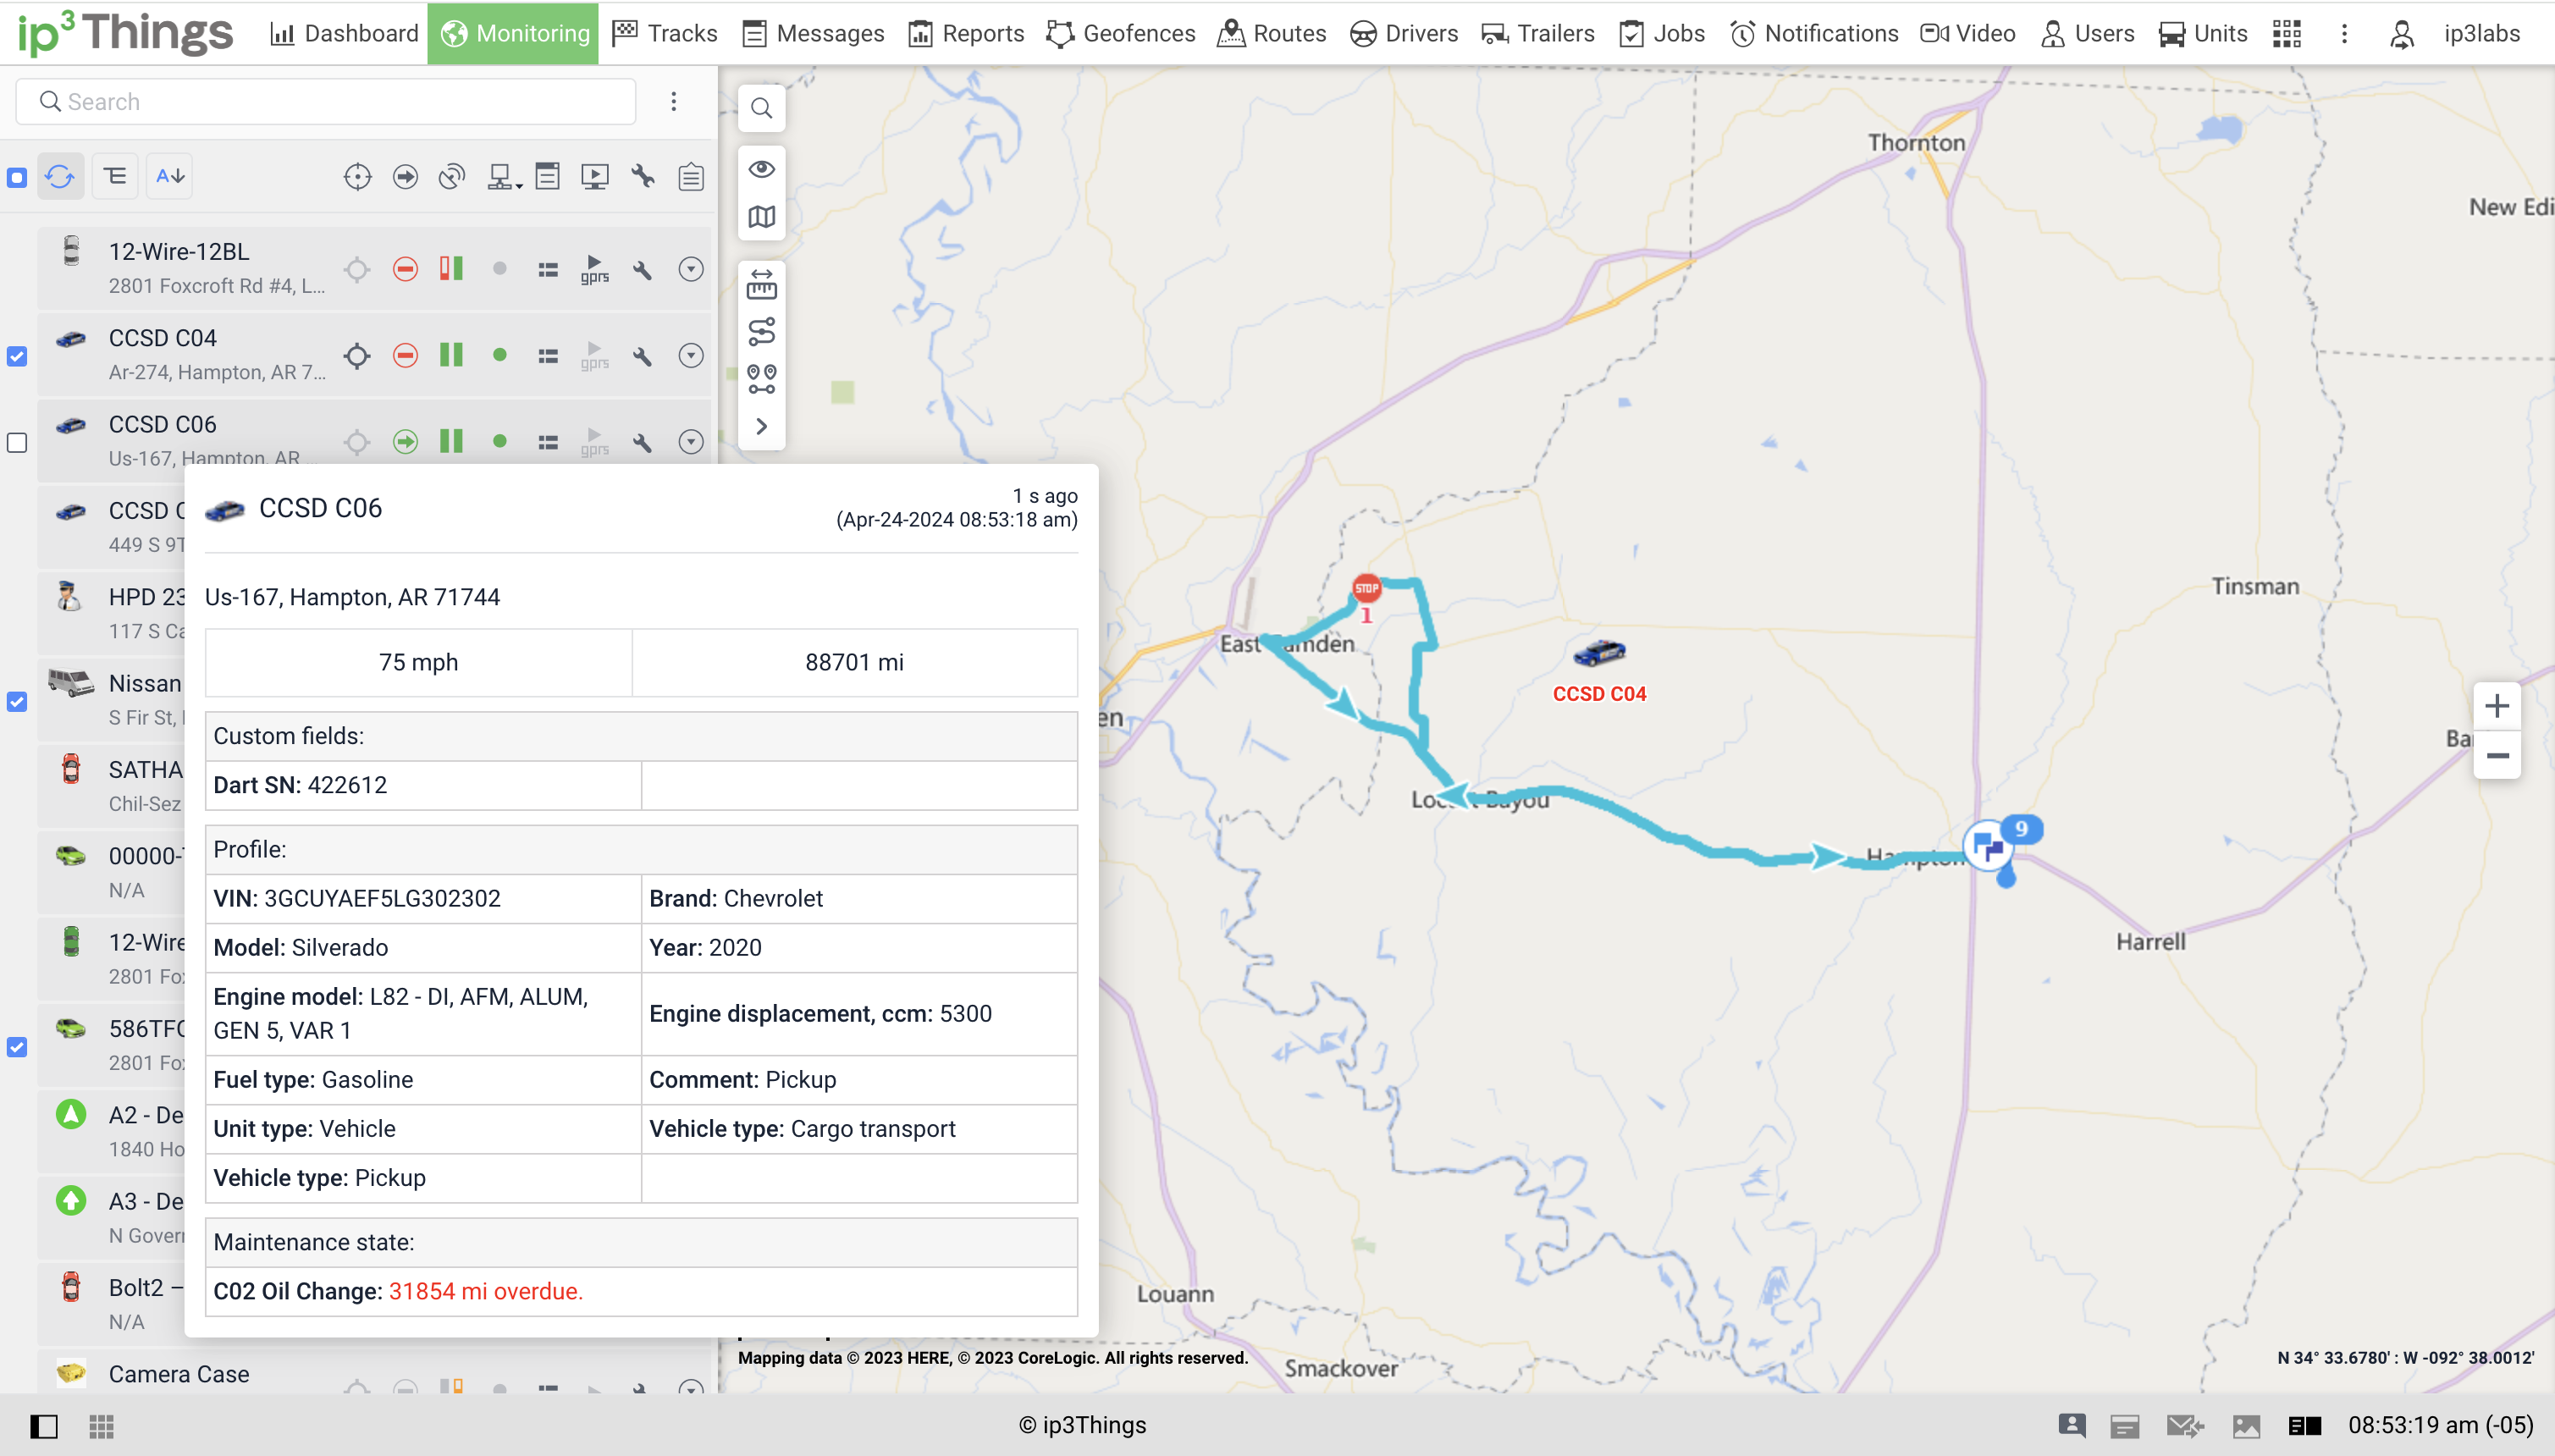Image resolution: width=2555 pixels, height=1456 pixels.
Task: Open the Geofences tab
Action: pos(1120,33)
